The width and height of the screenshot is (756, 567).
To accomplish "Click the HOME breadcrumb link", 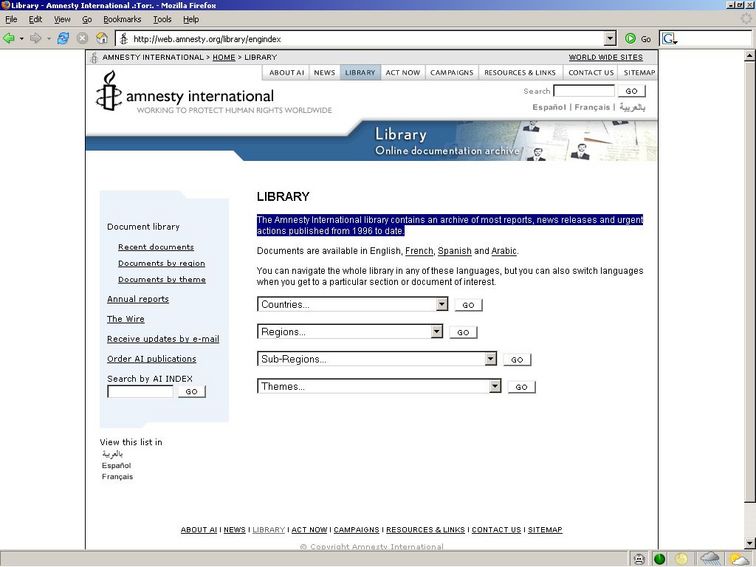I will tap(224, 57).
